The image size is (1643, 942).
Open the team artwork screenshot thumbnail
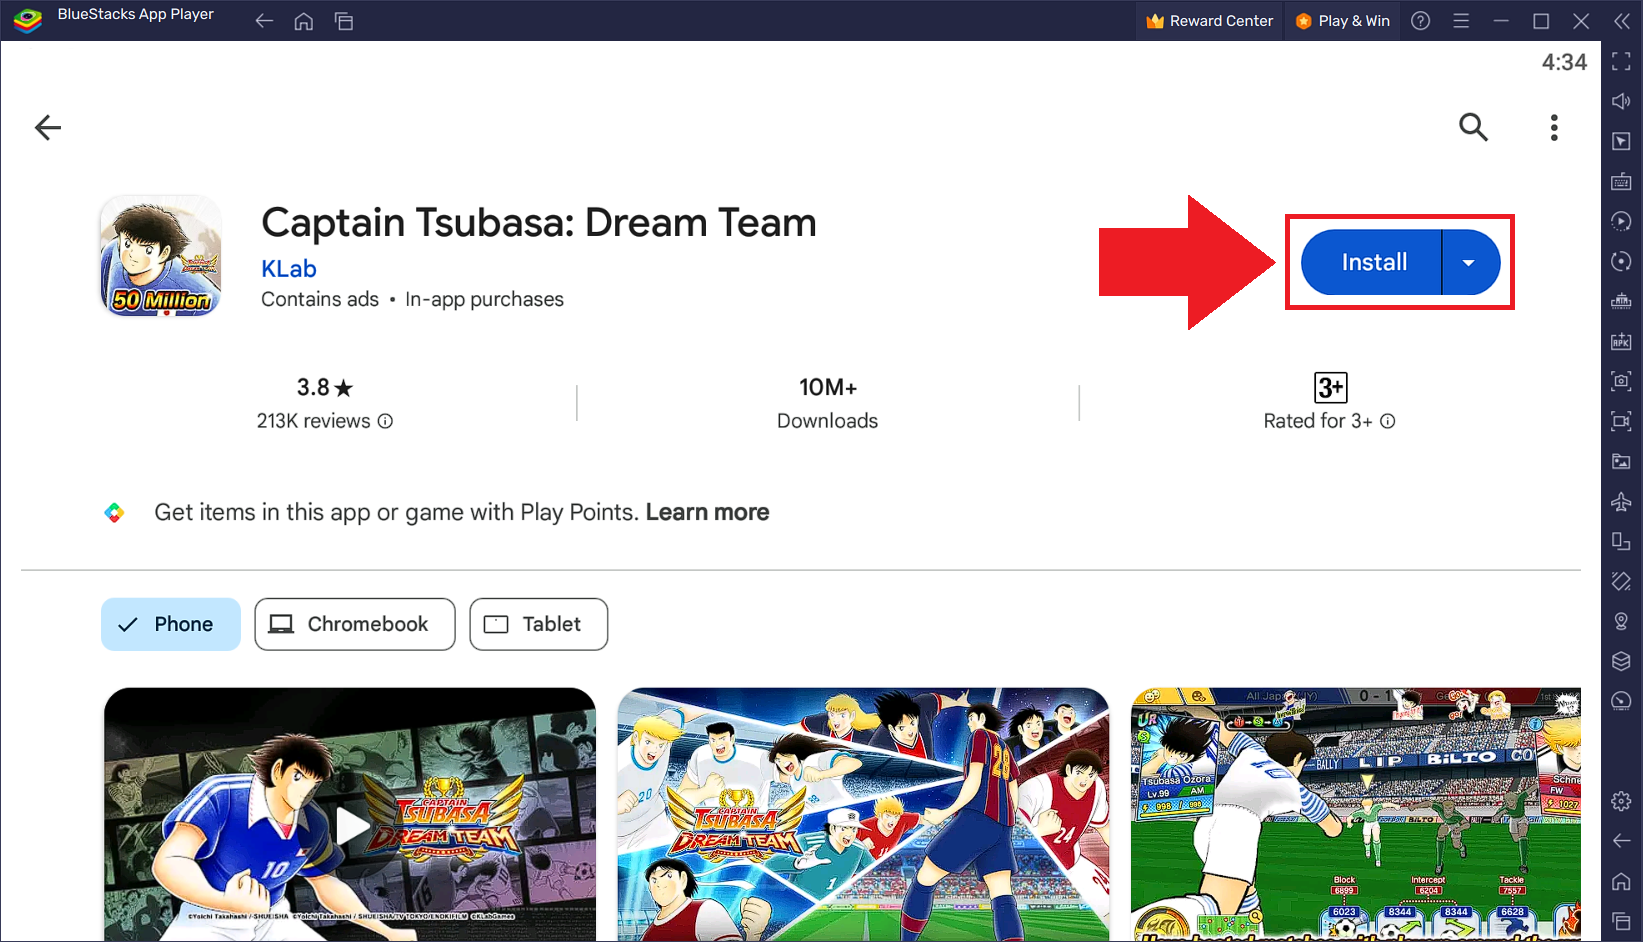pyautogui.click(x=864, y=814)
